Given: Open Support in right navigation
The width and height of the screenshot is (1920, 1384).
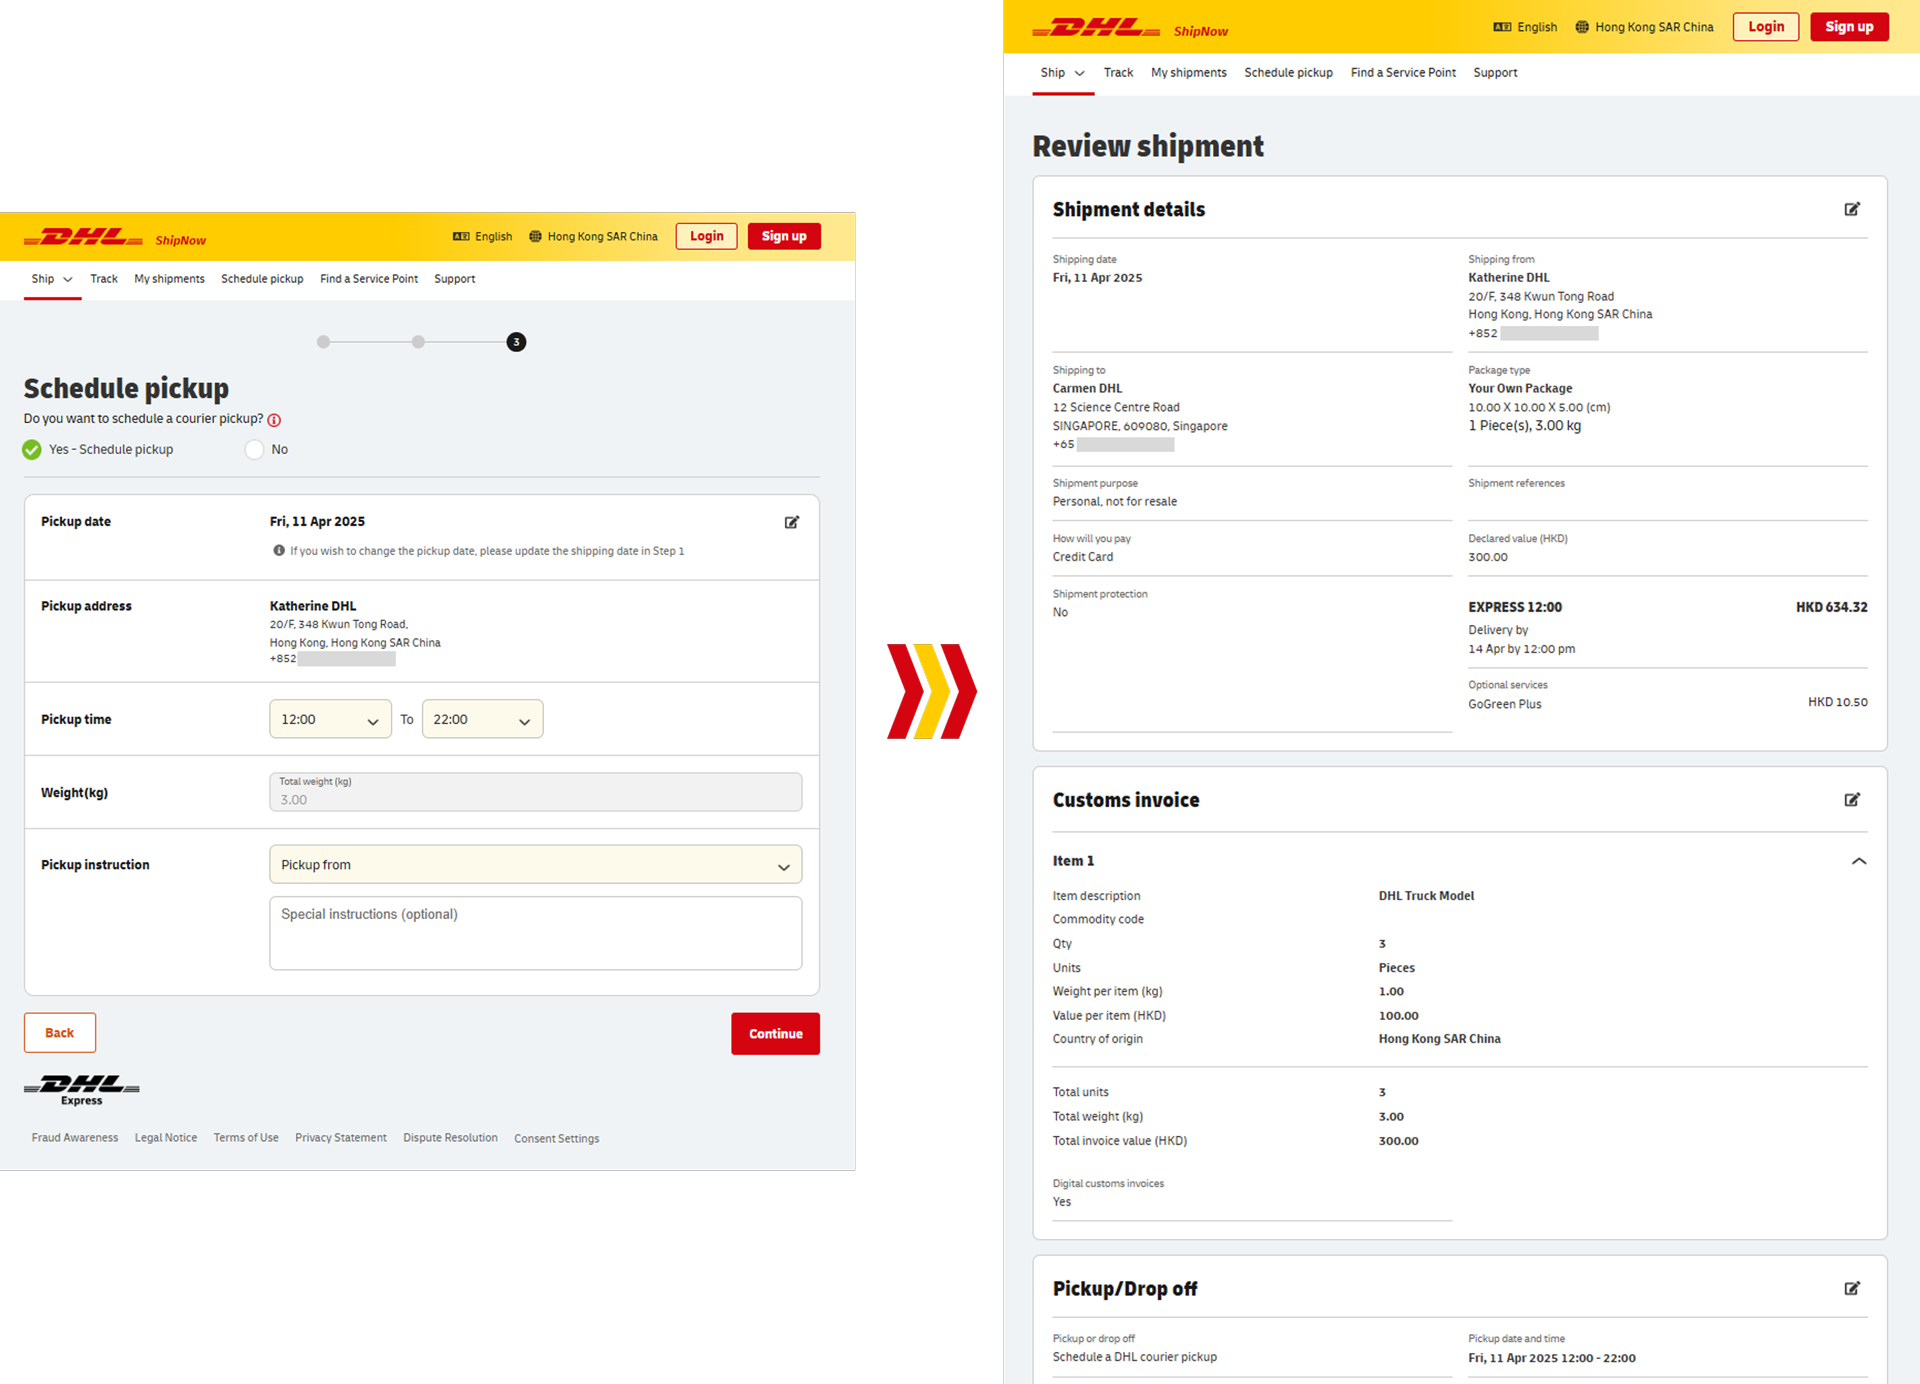Looking at the screenshot, I should (x=1495, y=73).
